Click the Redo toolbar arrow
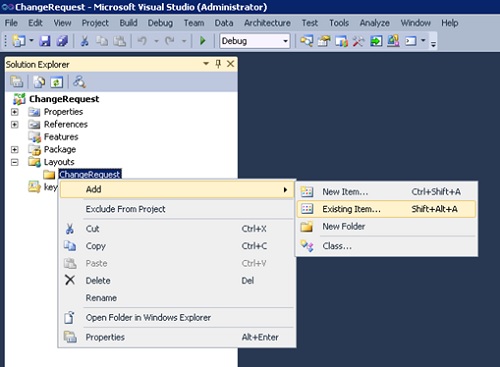 pyautogui.click(x=170, y=41)
